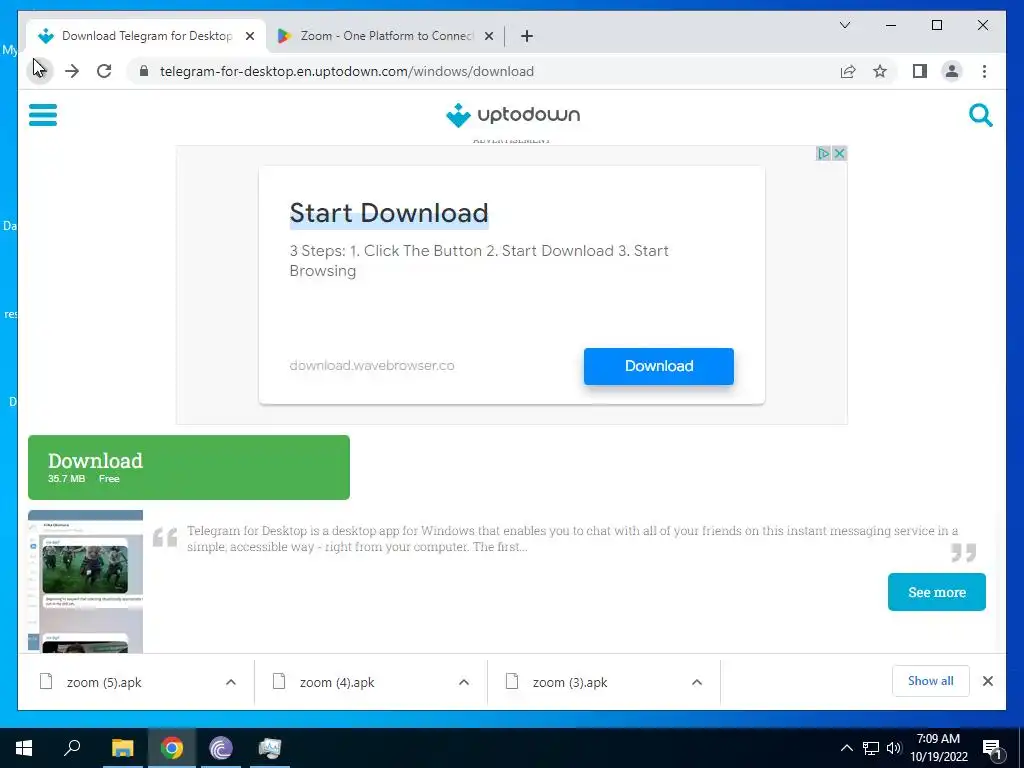Go forward with the browser forward arrow
This screenshot has height=768, width=1024.
[x=72, y=71]
